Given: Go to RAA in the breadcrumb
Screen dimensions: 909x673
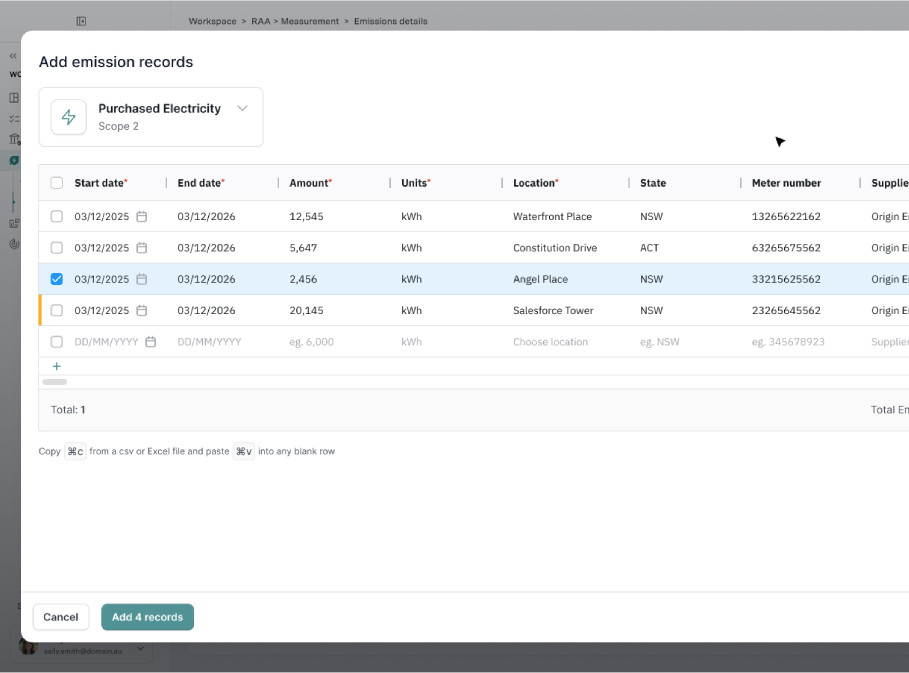Looking at the screenshot, I should pos(261,21).
